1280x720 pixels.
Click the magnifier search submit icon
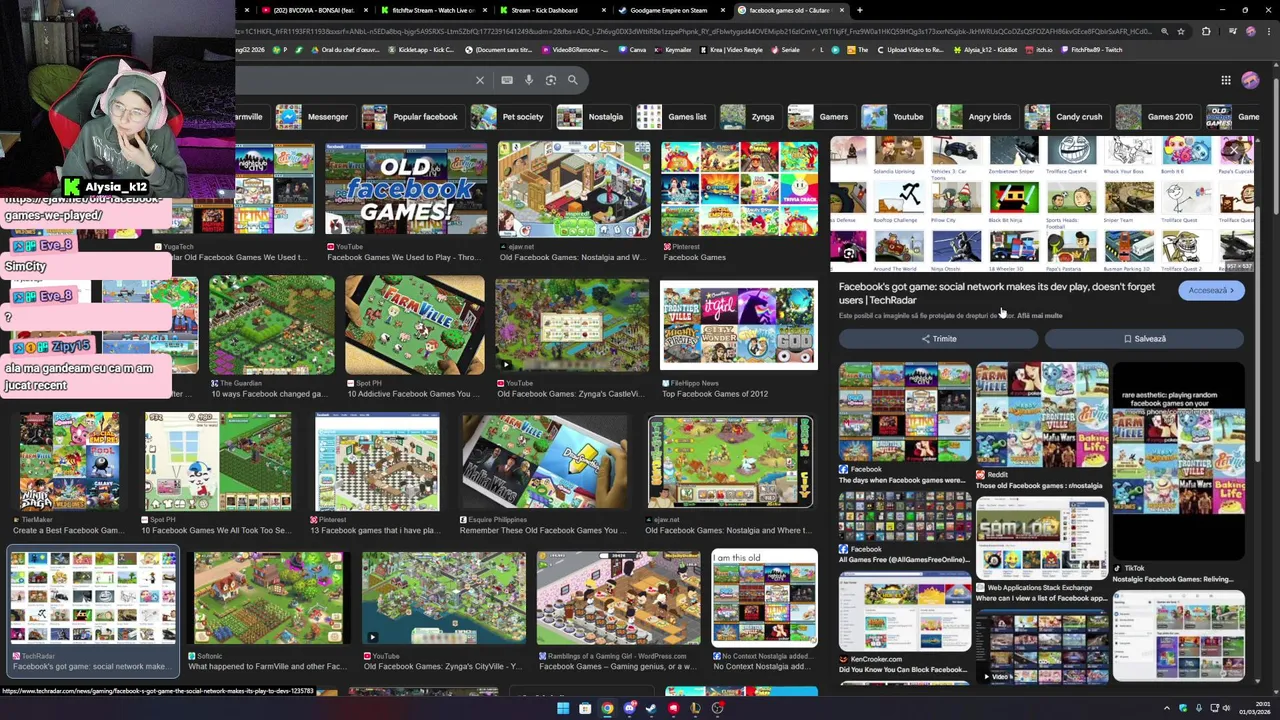tap(573, 80)
